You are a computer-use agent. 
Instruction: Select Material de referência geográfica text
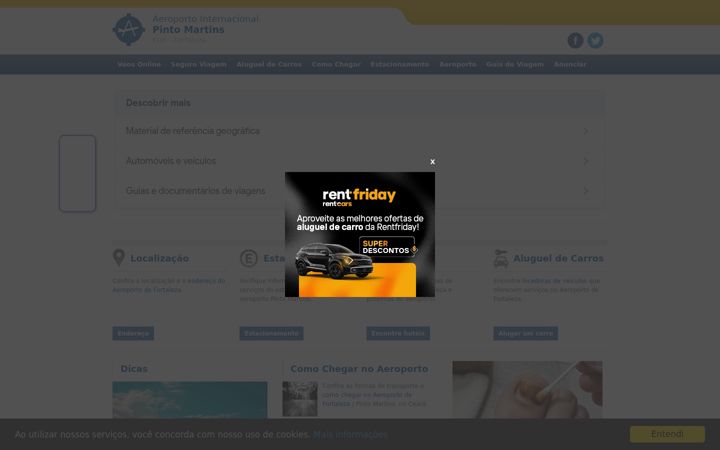click(x=193, y=131)
